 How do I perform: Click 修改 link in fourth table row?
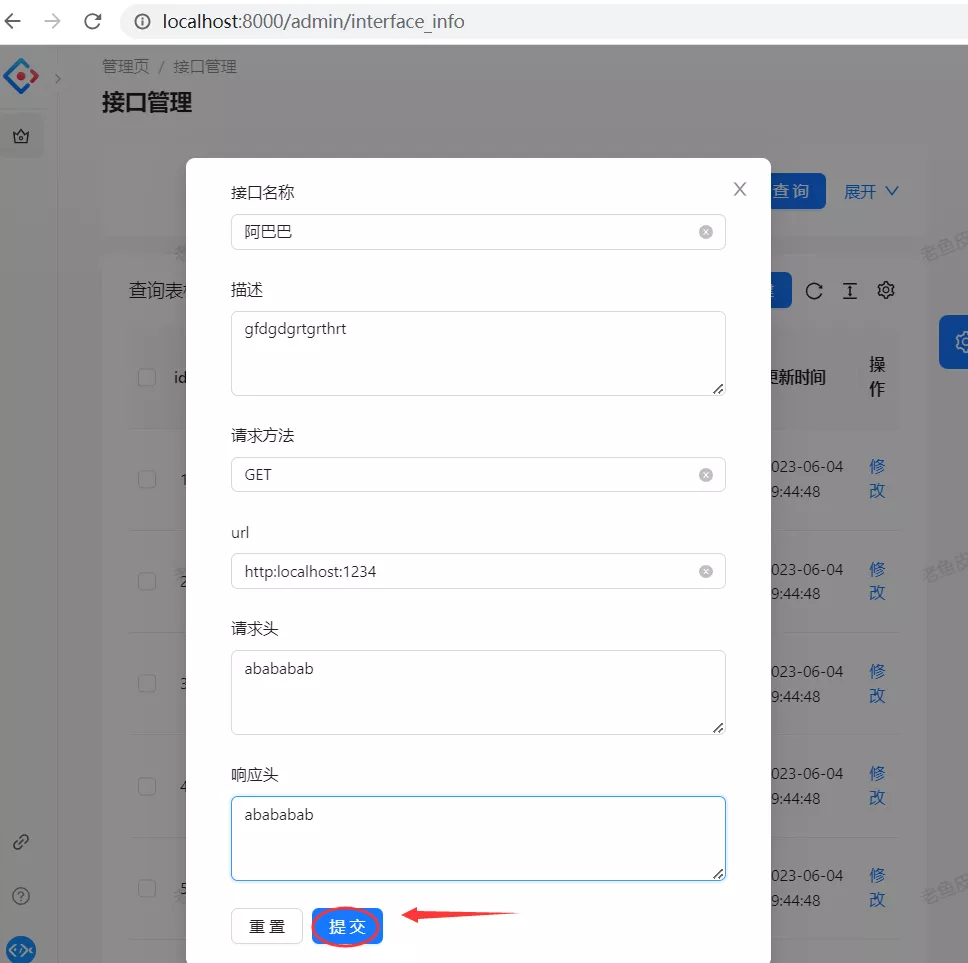(x=877, y=786)
